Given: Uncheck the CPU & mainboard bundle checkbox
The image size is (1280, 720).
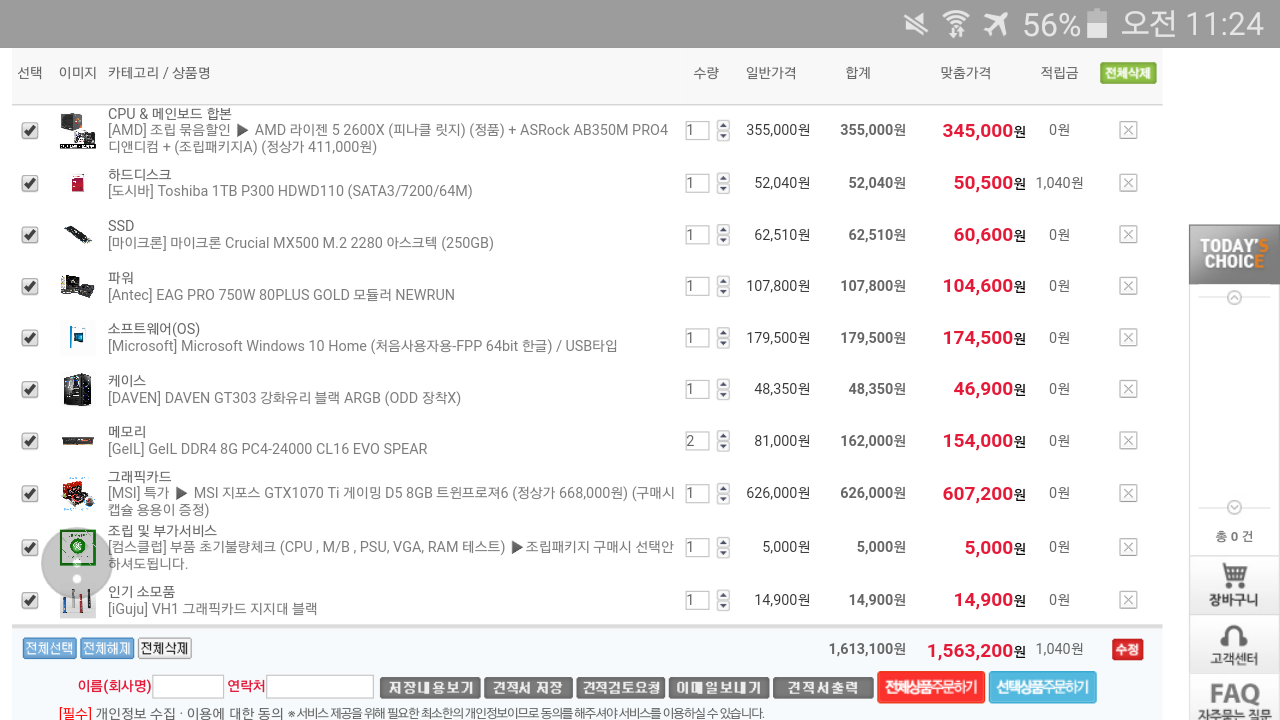Looking at the screenshot, I should pos(30,131).
